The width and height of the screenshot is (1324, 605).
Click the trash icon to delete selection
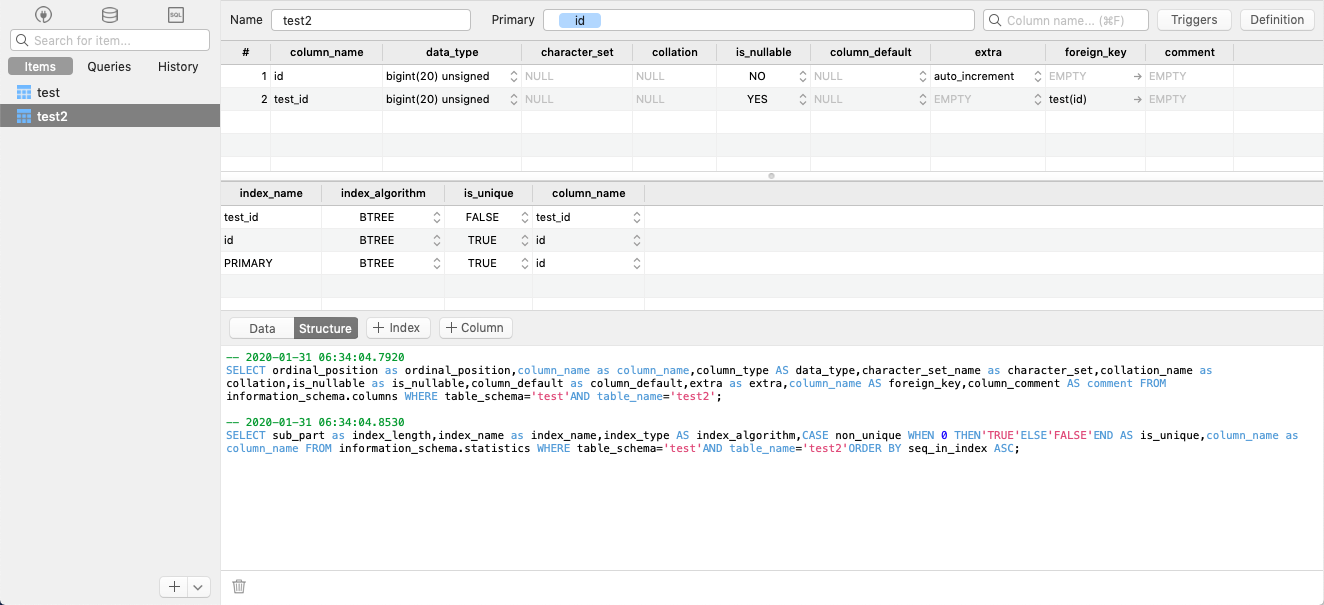tap(238, 586)
